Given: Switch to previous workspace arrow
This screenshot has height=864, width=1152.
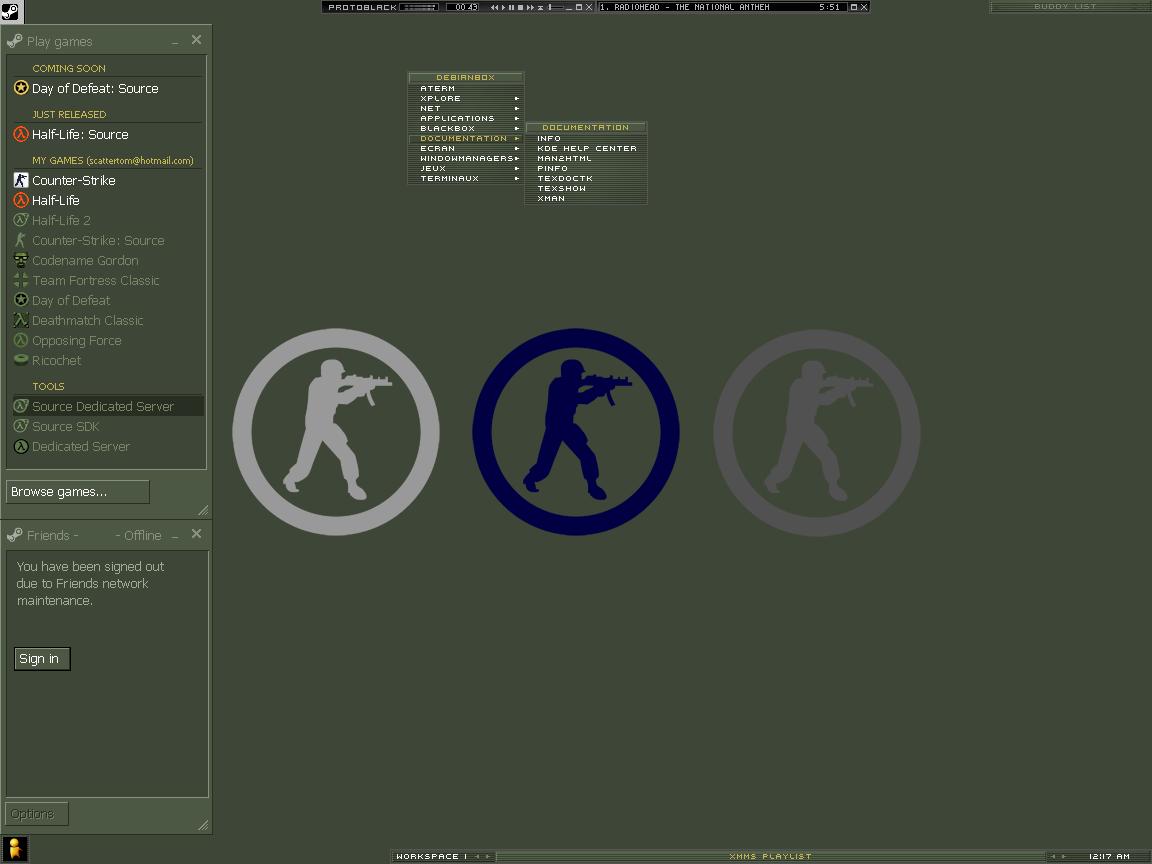Looking at the screenshot, I should click(x=477, y=857).
